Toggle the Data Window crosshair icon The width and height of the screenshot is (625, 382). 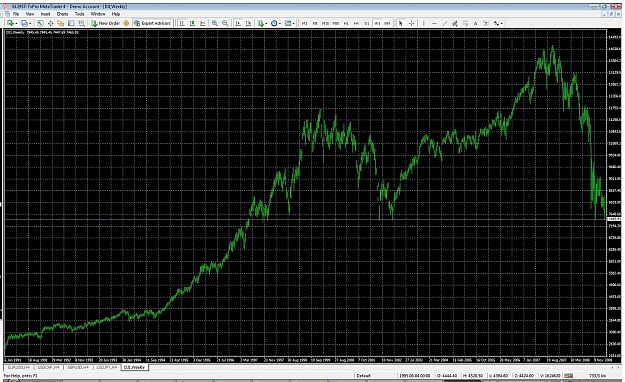[x=50, y=23]
